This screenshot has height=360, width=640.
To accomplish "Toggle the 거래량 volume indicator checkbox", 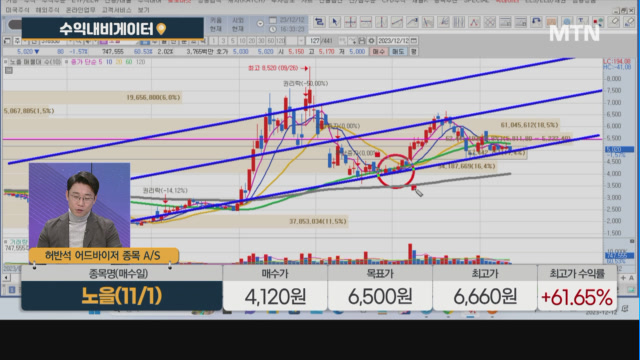I will coord(6,242).
